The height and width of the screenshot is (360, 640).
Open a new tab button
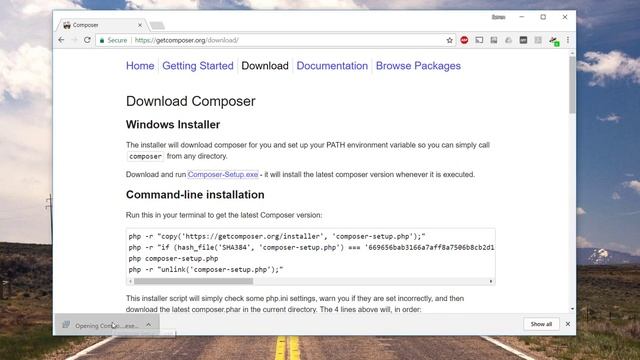pyautogui.click(x=157, y=25)
